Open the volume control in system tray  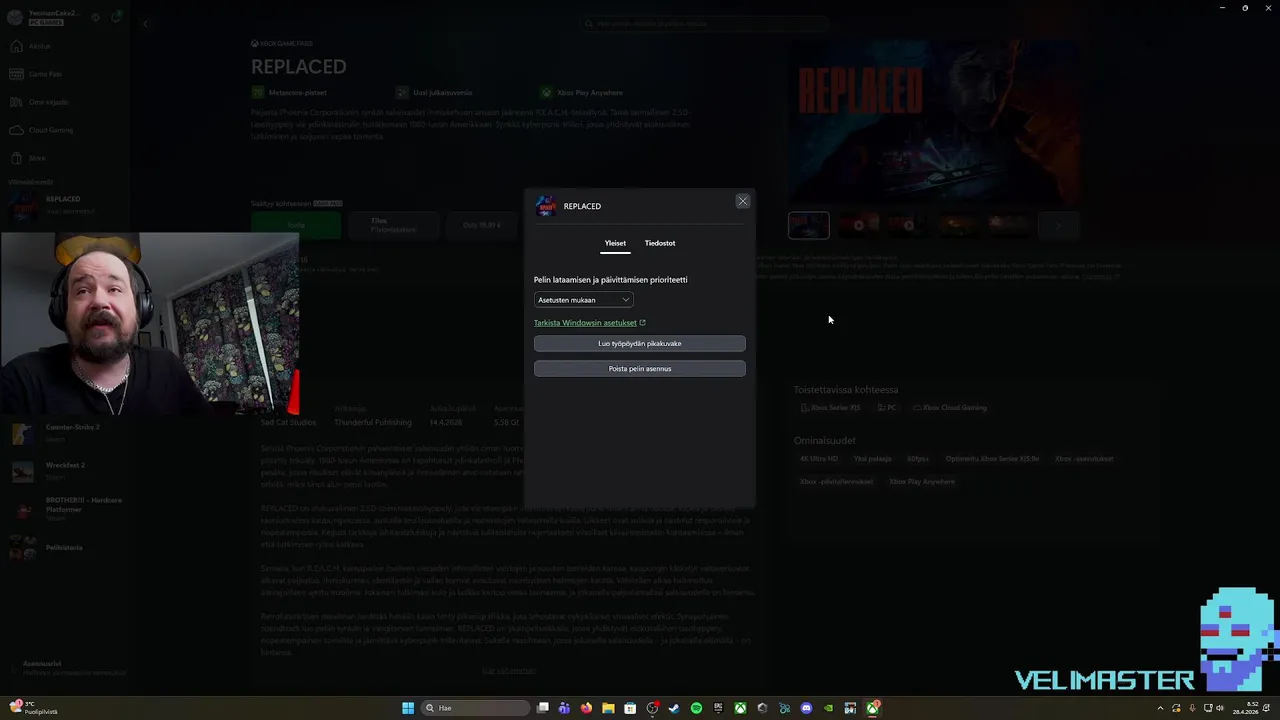(1220, 708)
